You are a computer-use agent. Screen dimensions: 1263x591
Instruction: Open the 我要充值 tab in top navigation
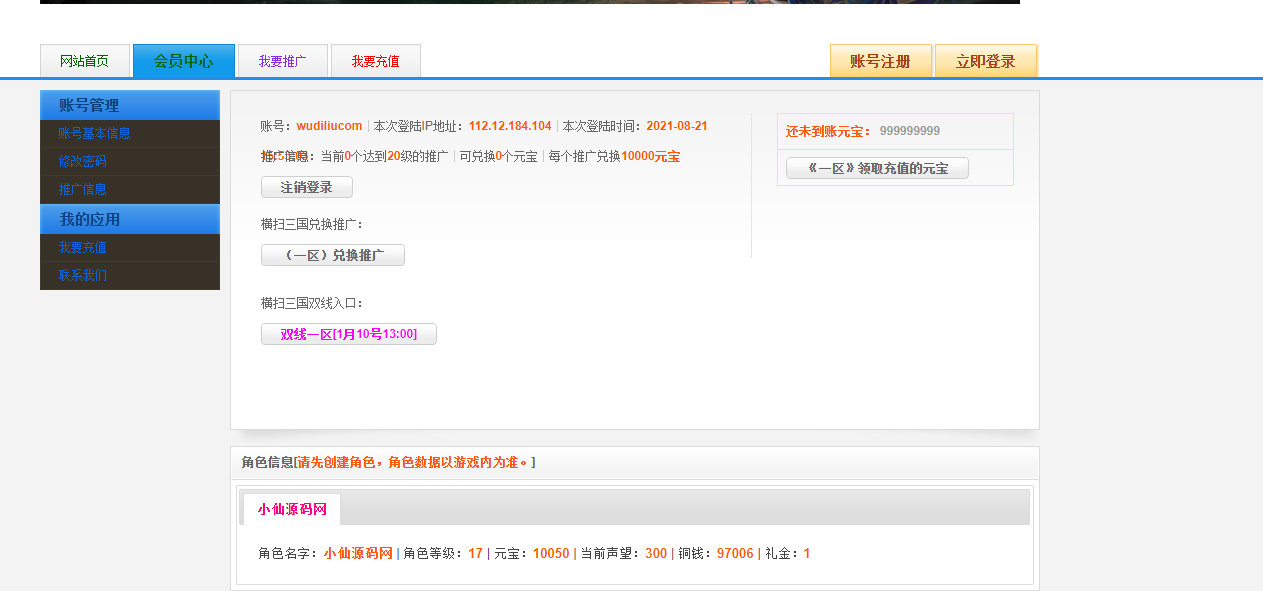[376, 61]
